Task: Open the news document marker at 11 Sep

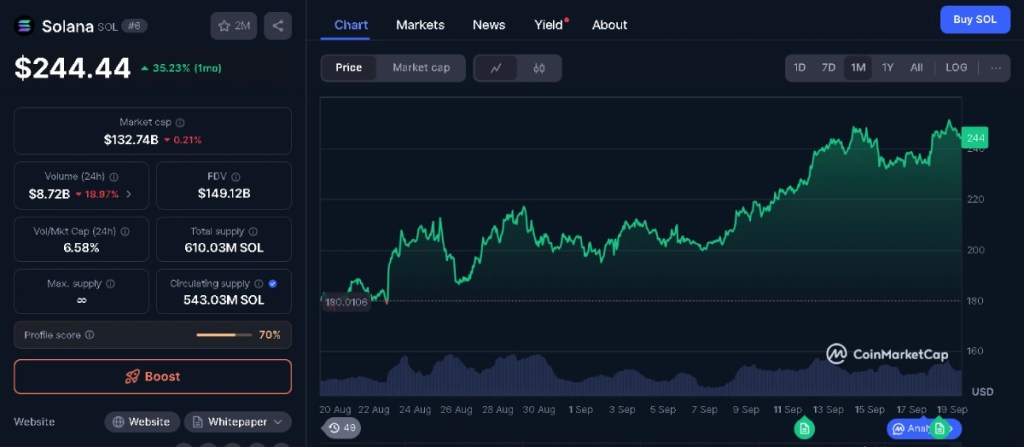Action: click(804, 428)
